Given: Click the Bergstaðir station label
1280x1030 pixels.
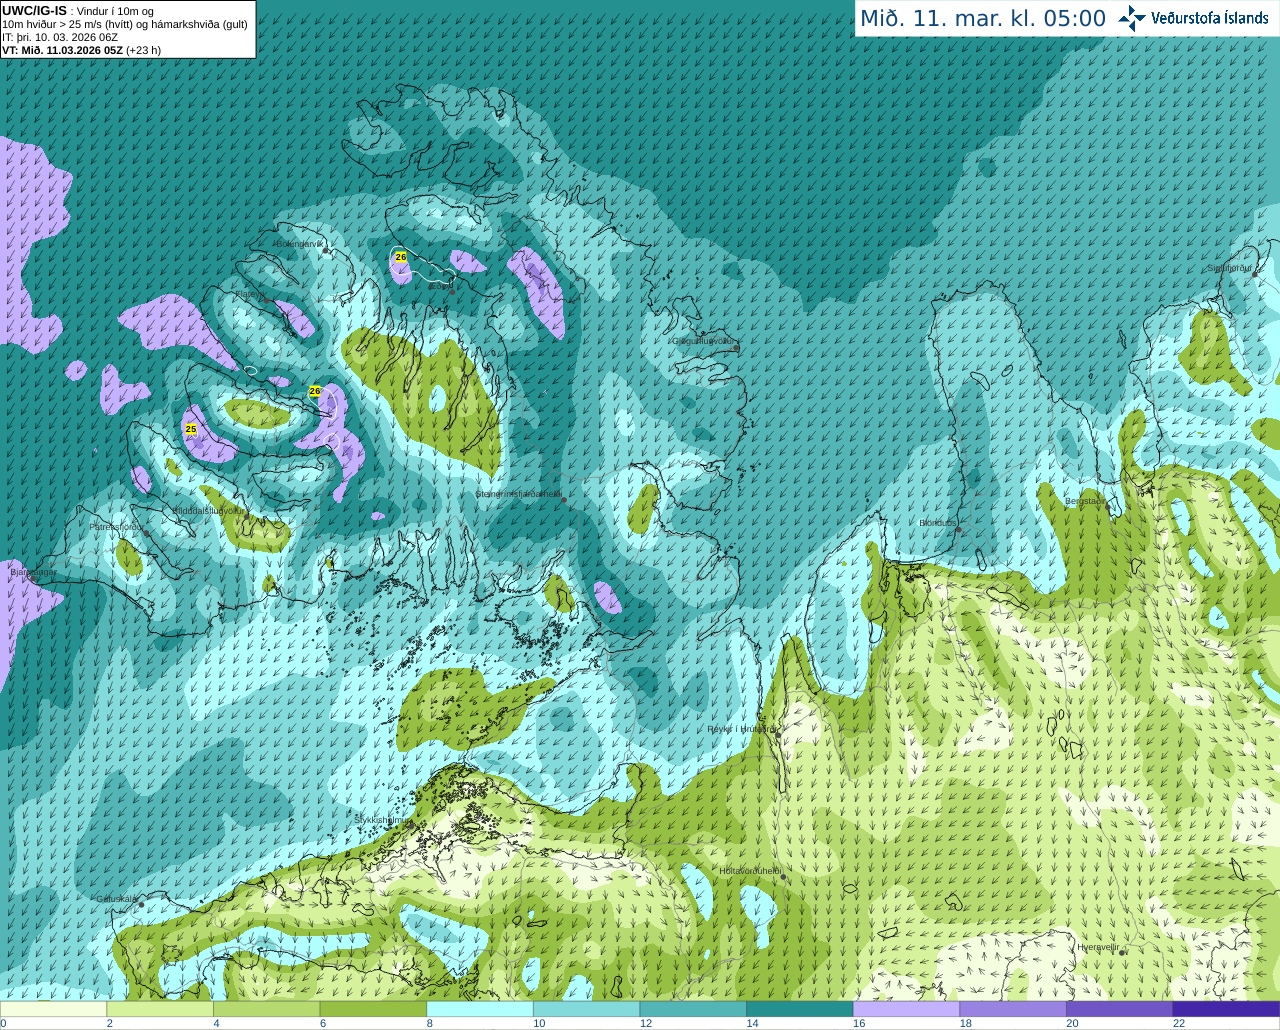Looking at the screenshot, I should coord(1084,500).
